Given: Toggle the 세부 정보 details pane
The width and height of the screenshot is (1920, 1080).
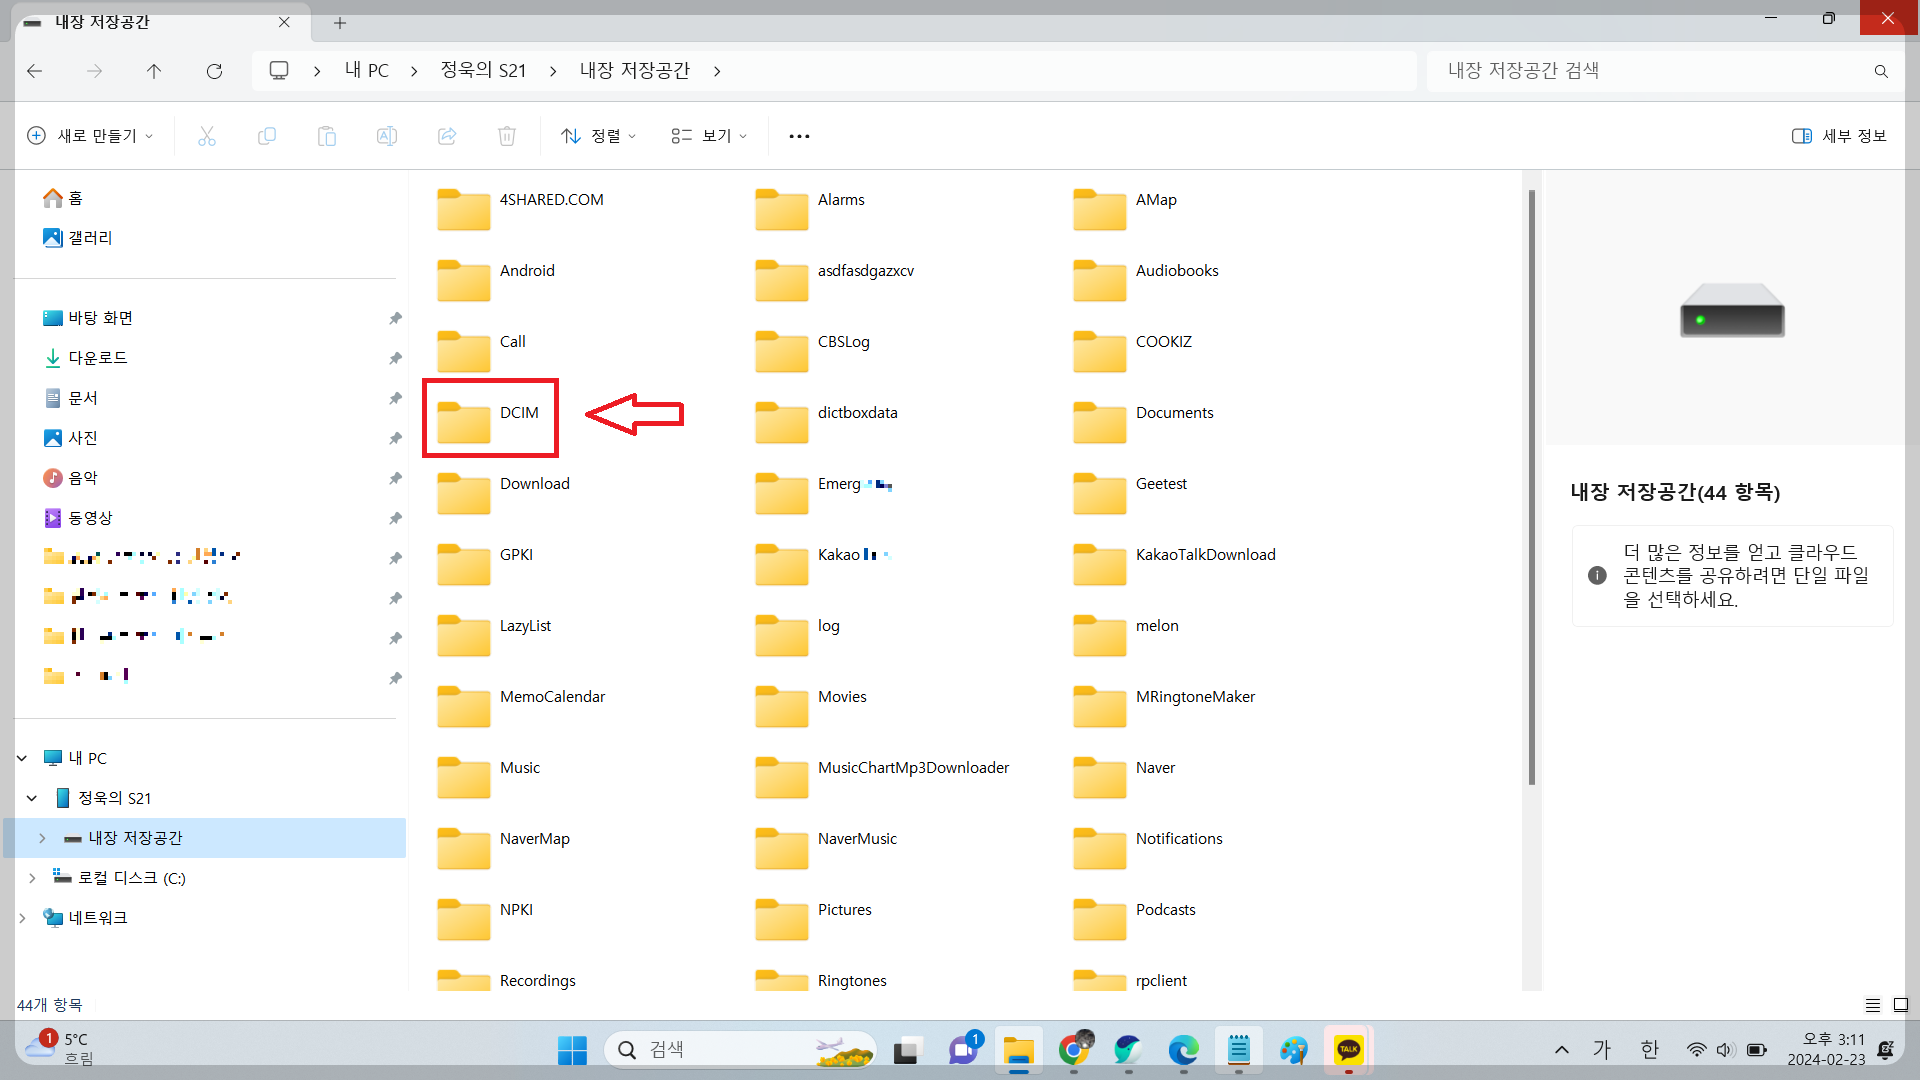Looking at the screenshot, I should pos(1838,136).
